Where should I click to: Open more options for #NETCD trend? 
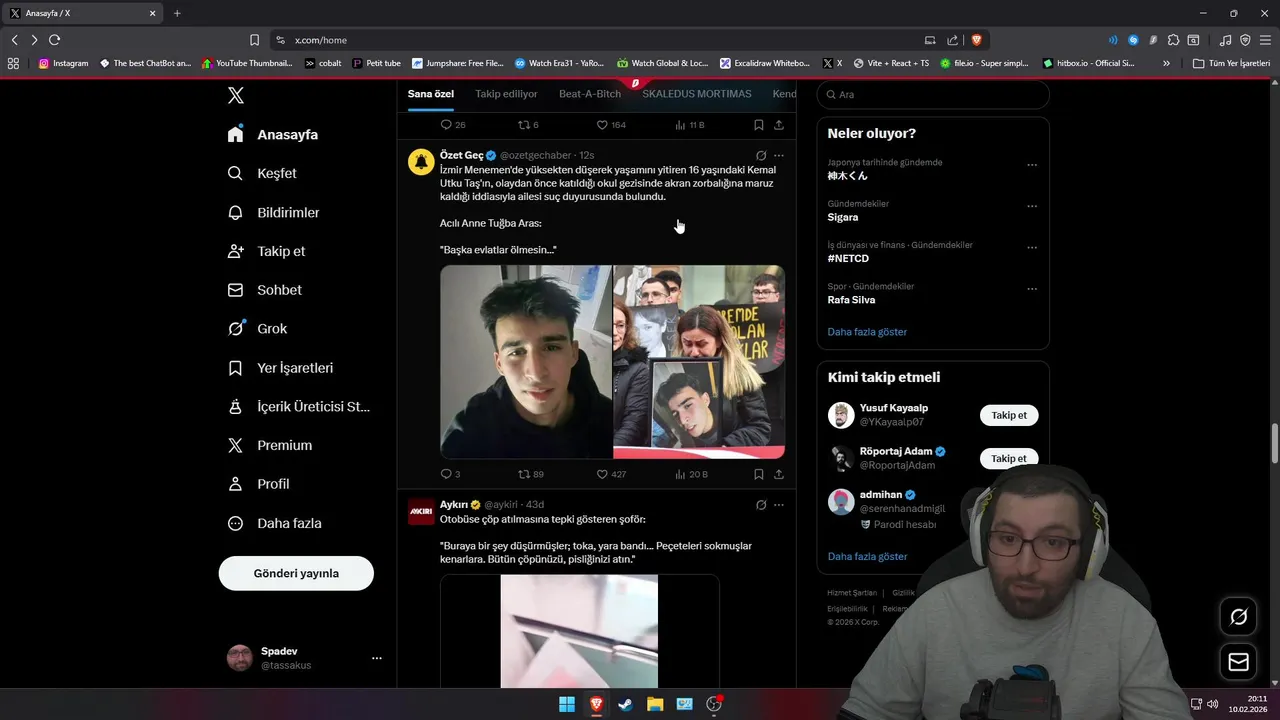point(1032,247)
